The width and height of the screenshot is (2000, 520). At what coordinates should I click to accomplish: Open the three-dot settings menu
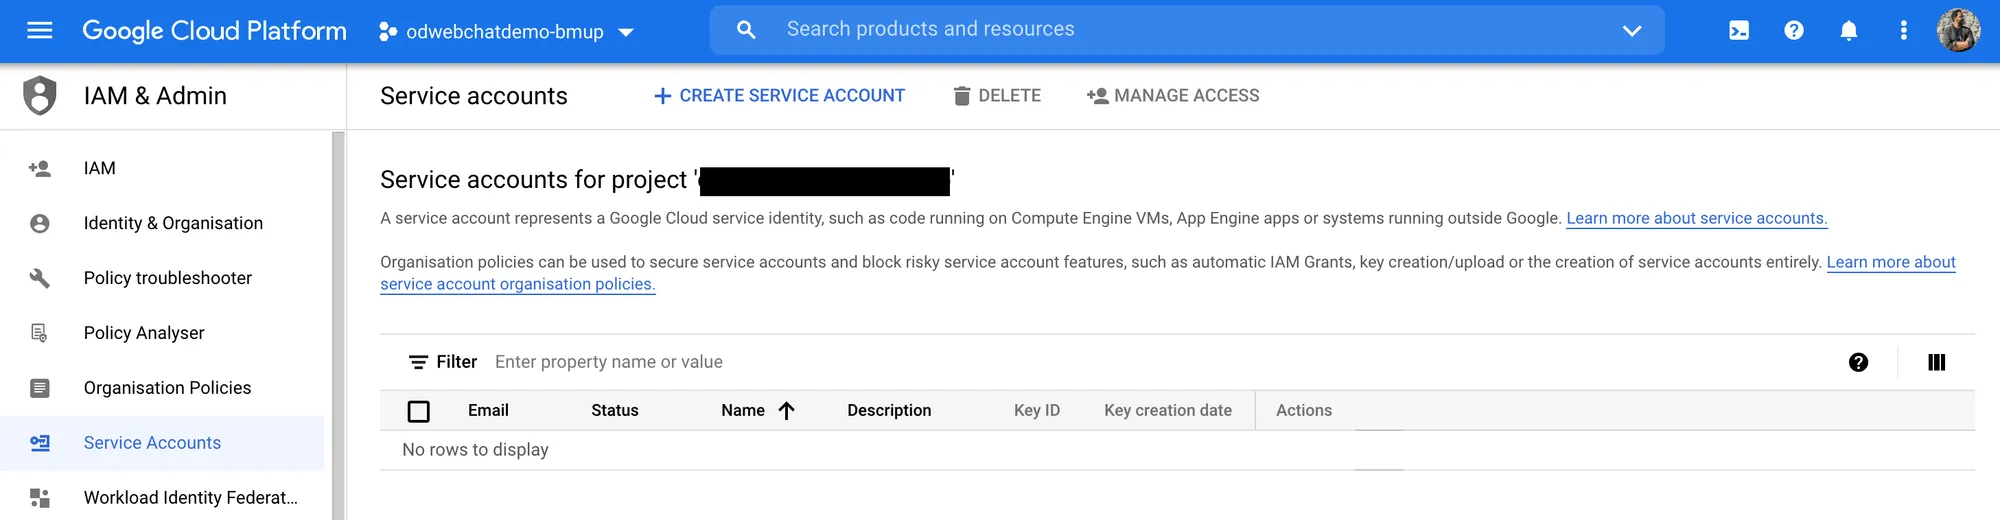click(x=1903, y=31)
